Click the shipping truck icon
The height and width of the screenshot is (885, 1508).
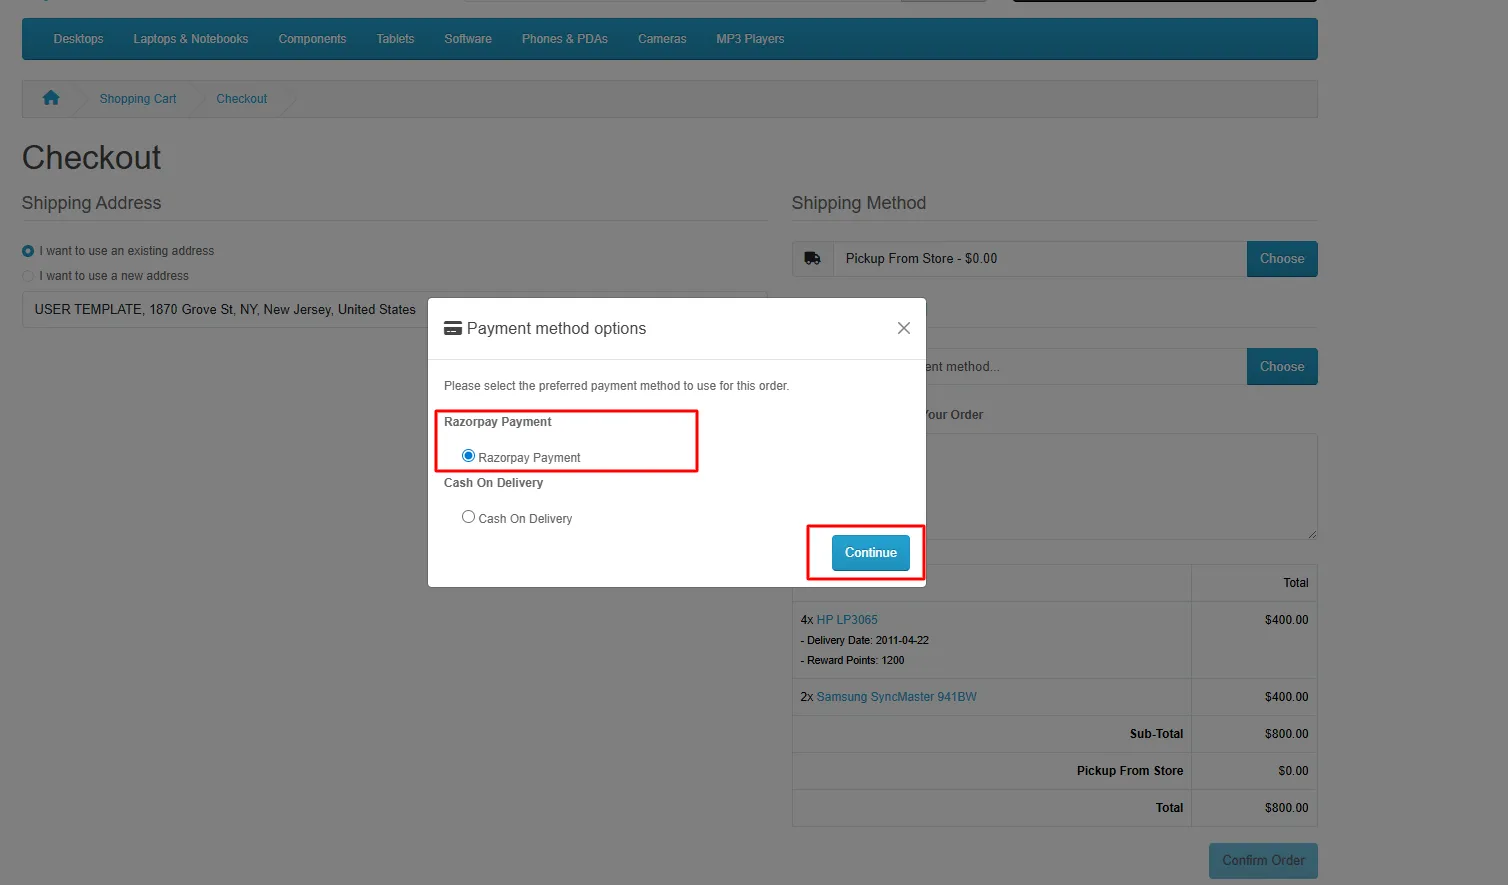coord(812,259)
